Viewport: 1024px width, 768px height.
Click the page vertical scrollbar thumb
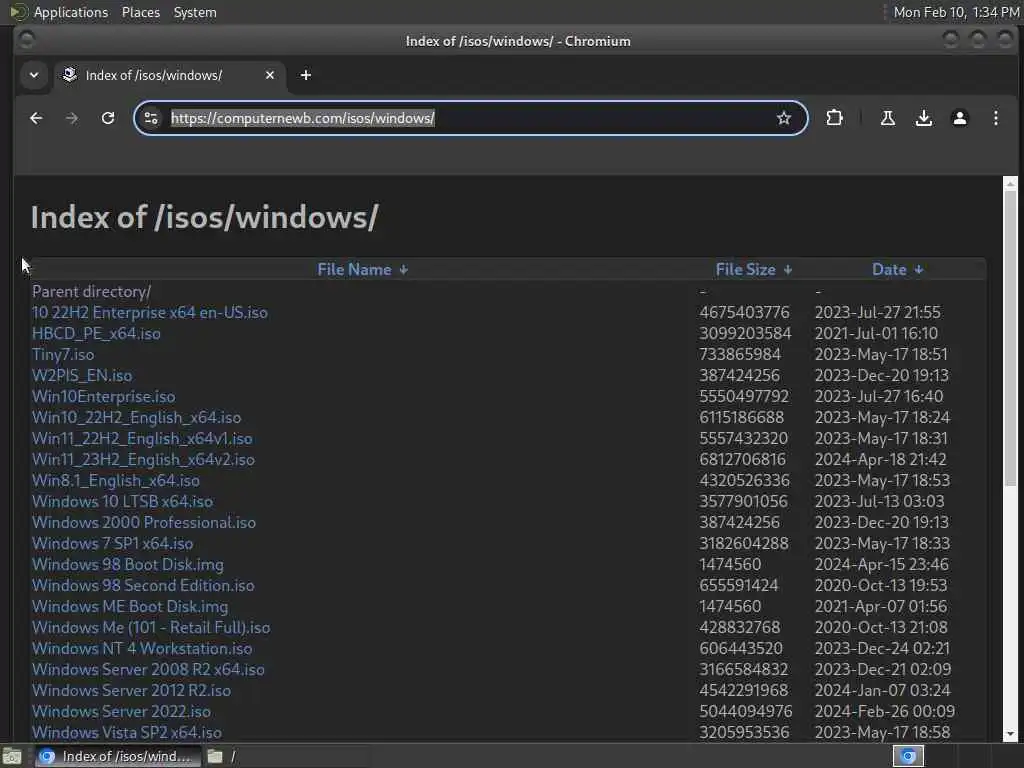[x=1010, y=338]
